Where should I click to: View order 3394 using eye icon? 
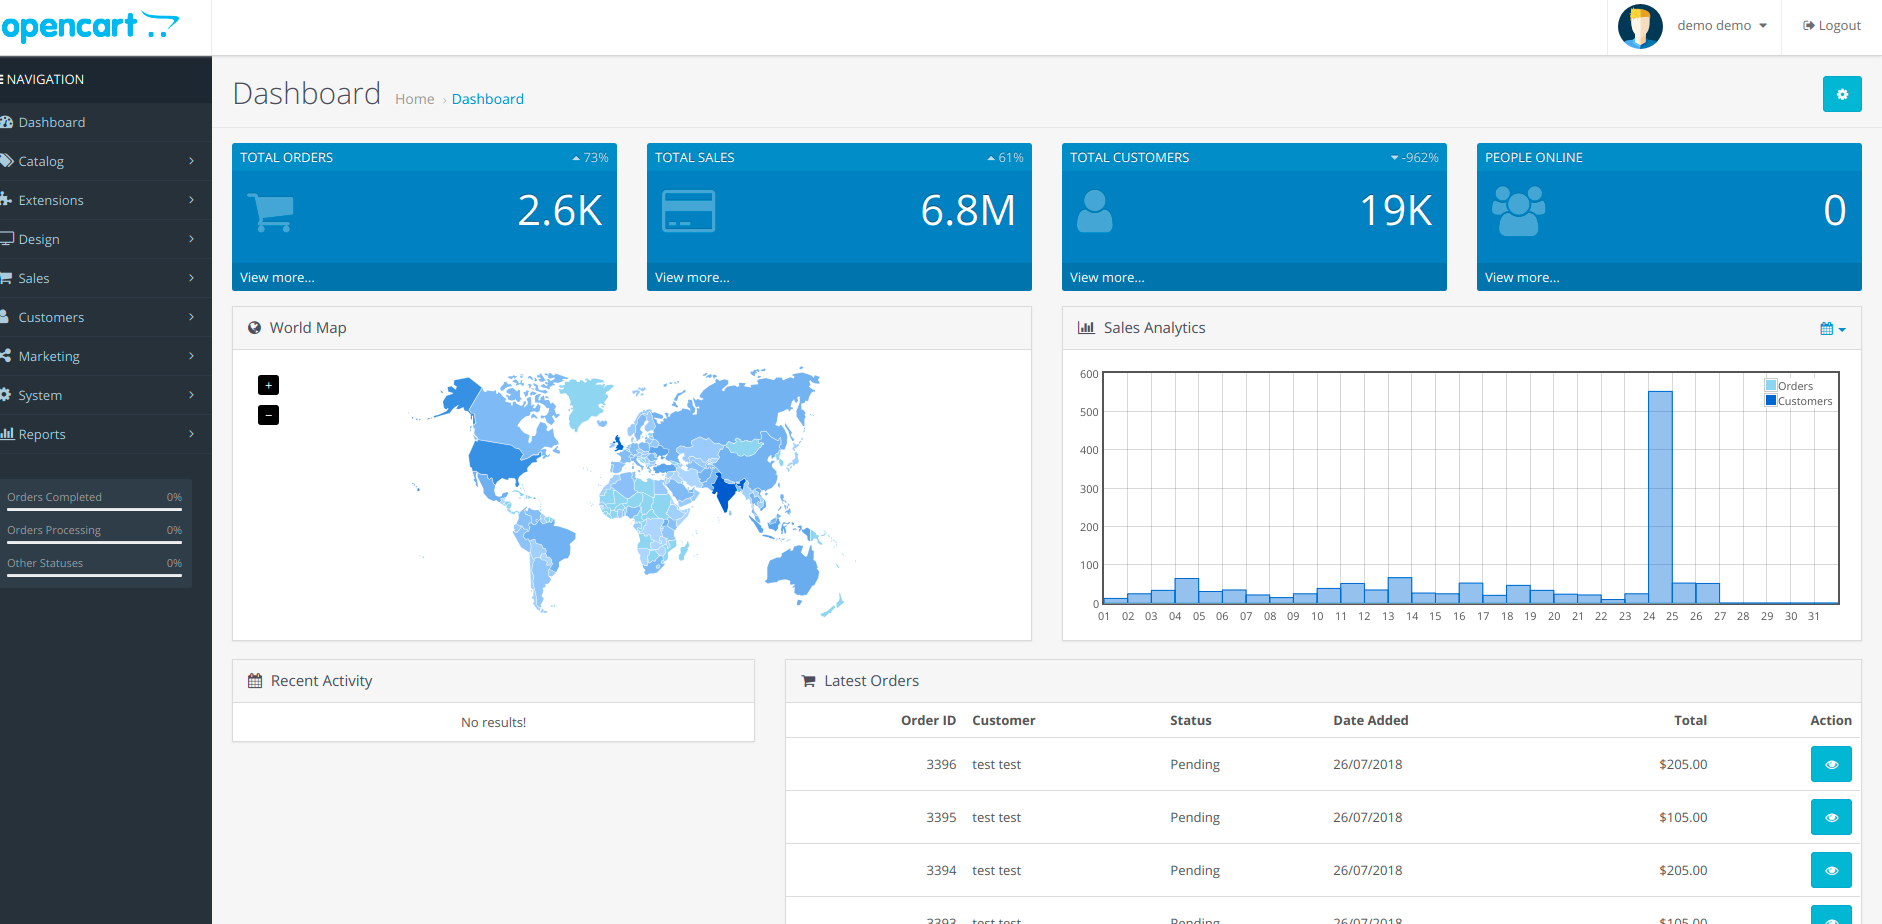1830,870
